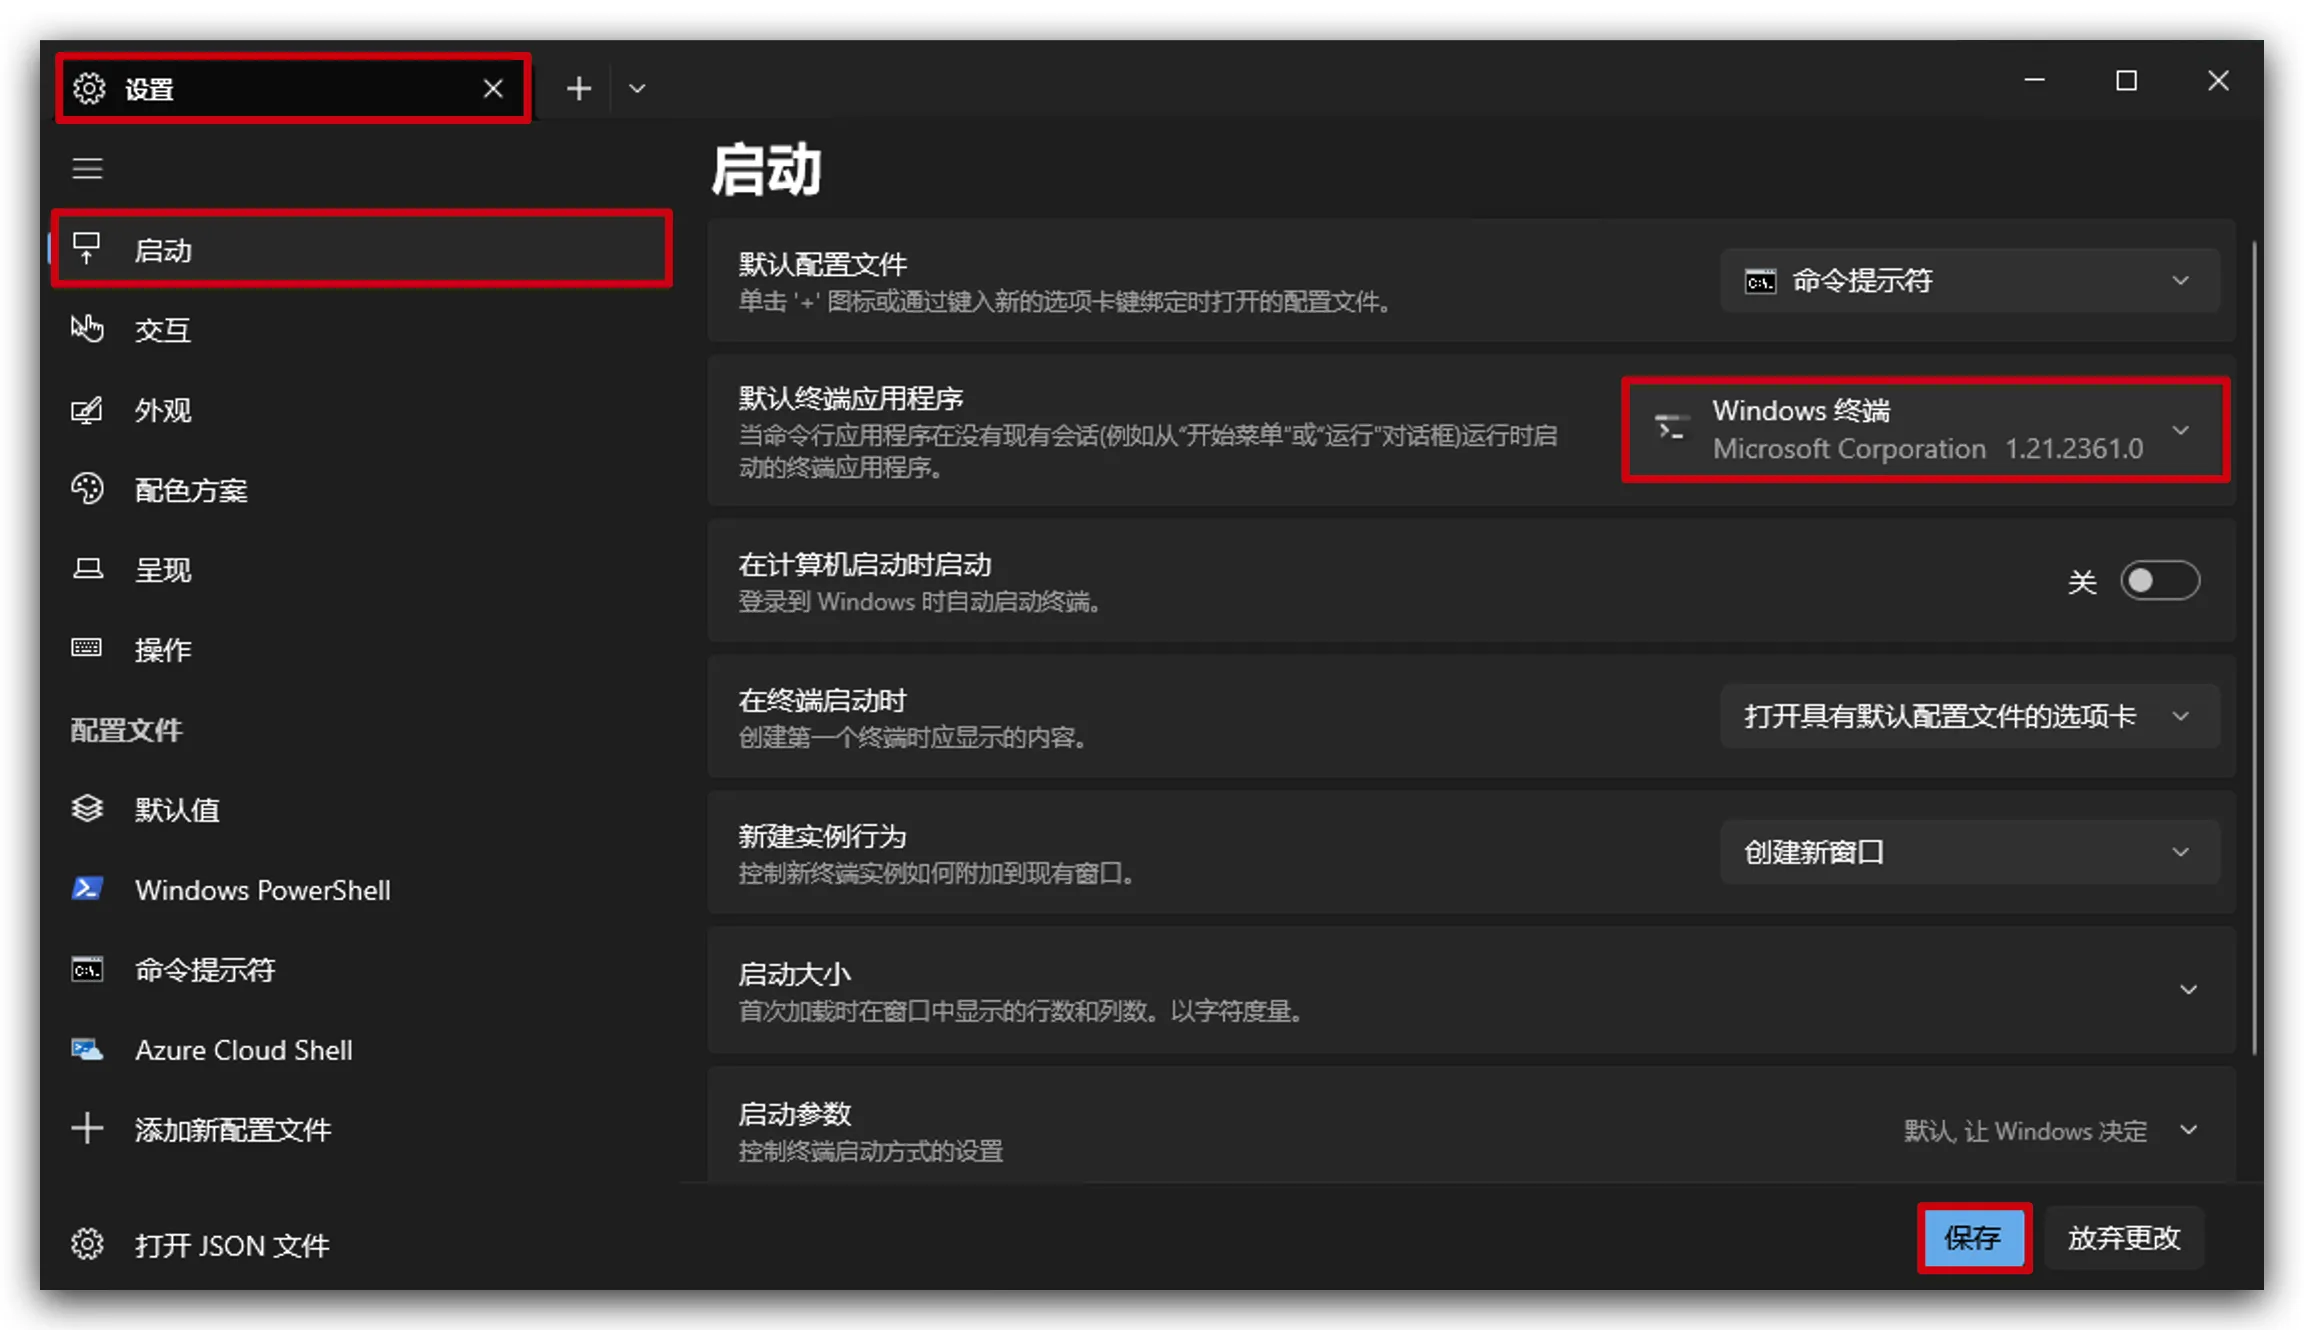
Task: Click 添加新配置文件 to add profile
Action: (x=362, y=1129)
